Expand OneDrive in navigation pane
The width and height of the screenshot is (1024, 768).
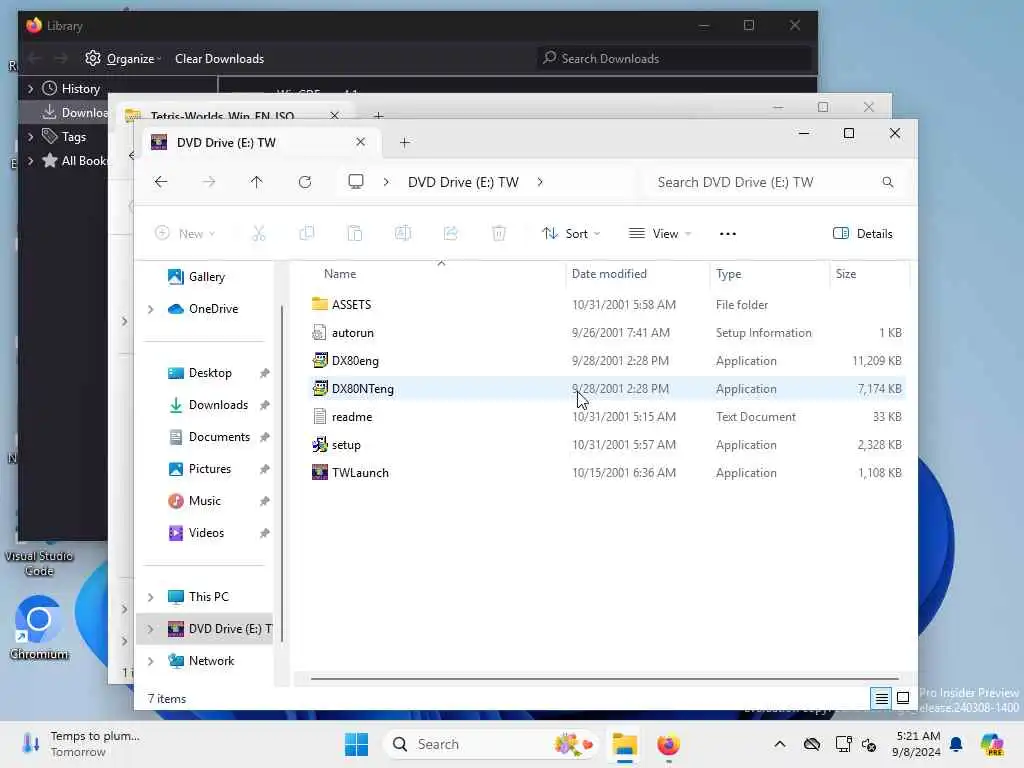pos(151,309)
